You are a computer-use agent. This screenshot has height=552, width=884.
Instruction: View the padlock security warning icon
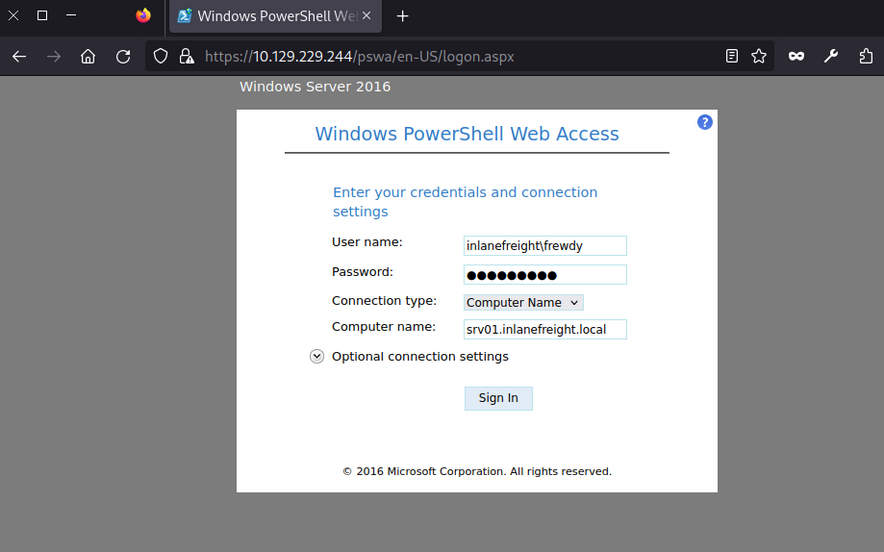tap(187, 56)
